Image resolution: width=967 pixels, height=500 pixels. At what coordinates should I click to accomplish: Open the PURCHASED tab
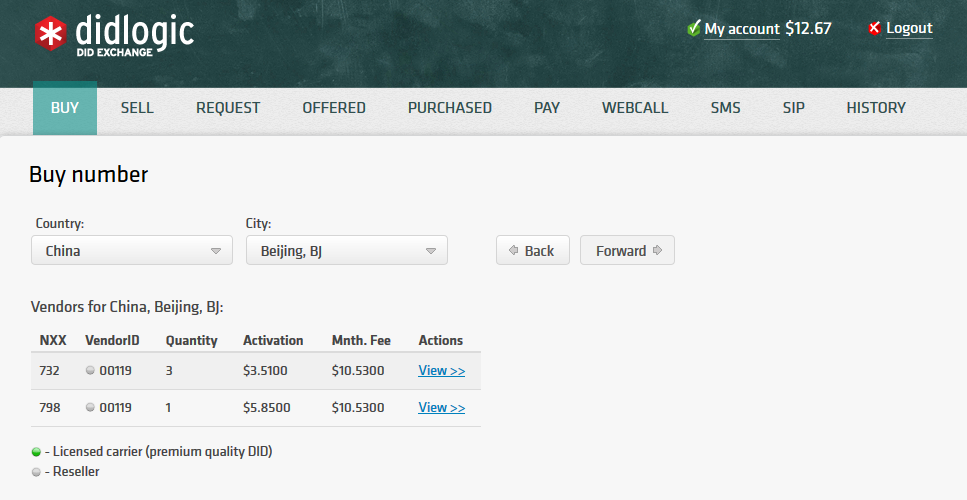(449, 108)
